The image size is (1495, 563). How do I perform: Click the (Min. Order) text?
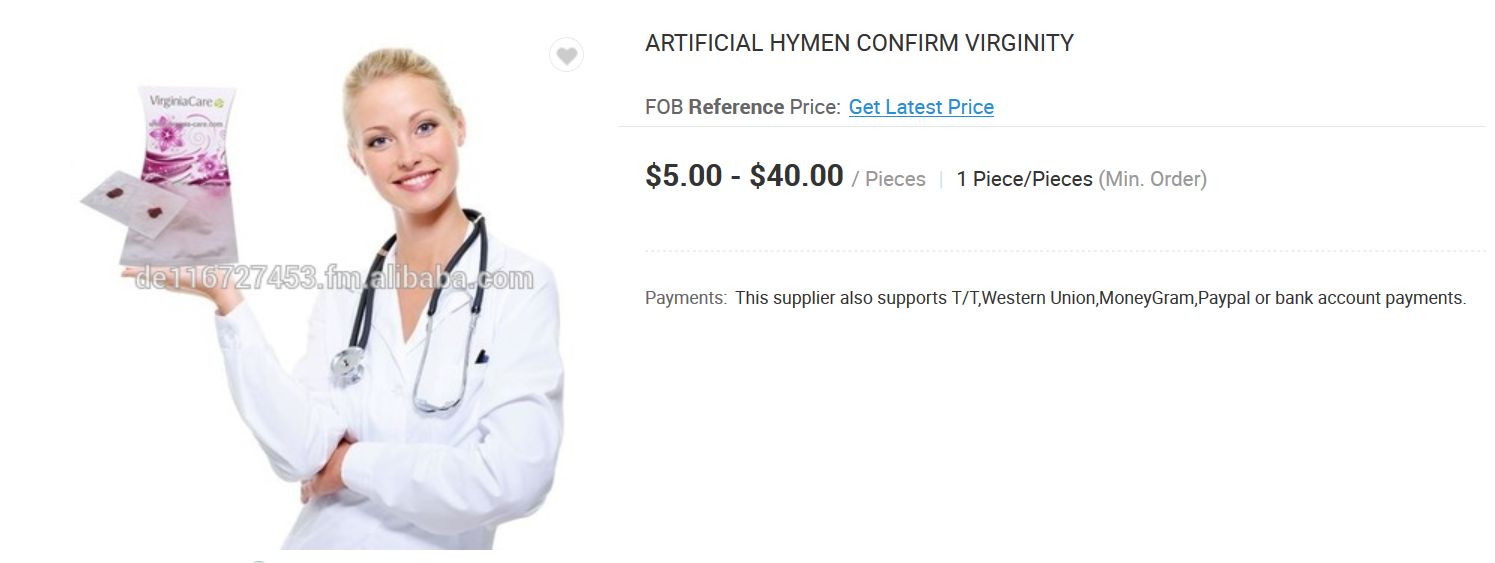[1152, 179]
